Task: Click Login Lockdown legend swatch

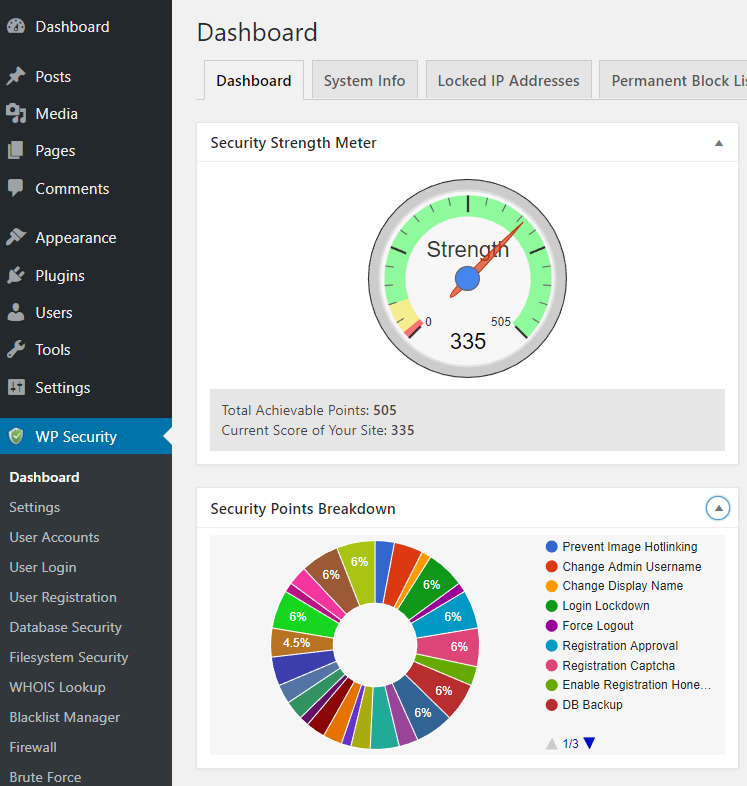Action: point(551,606)
